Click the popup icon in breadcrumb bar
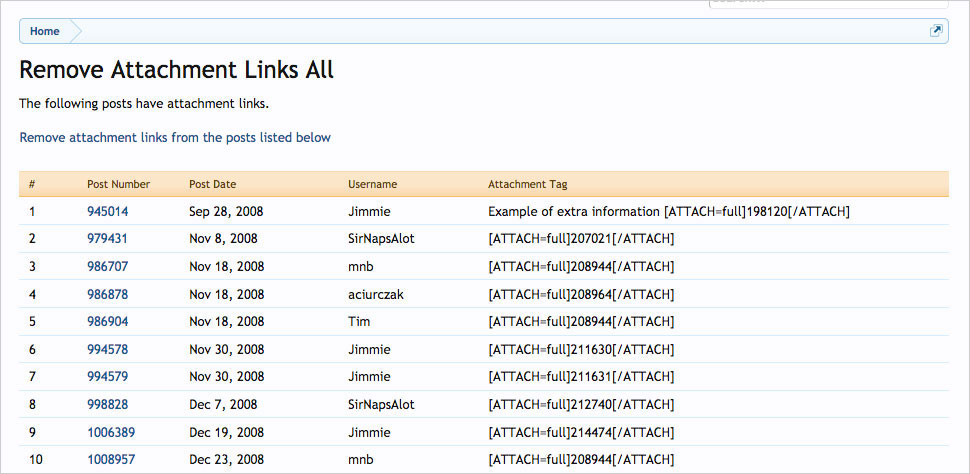The image size is (970, 474). coord(936,31)
